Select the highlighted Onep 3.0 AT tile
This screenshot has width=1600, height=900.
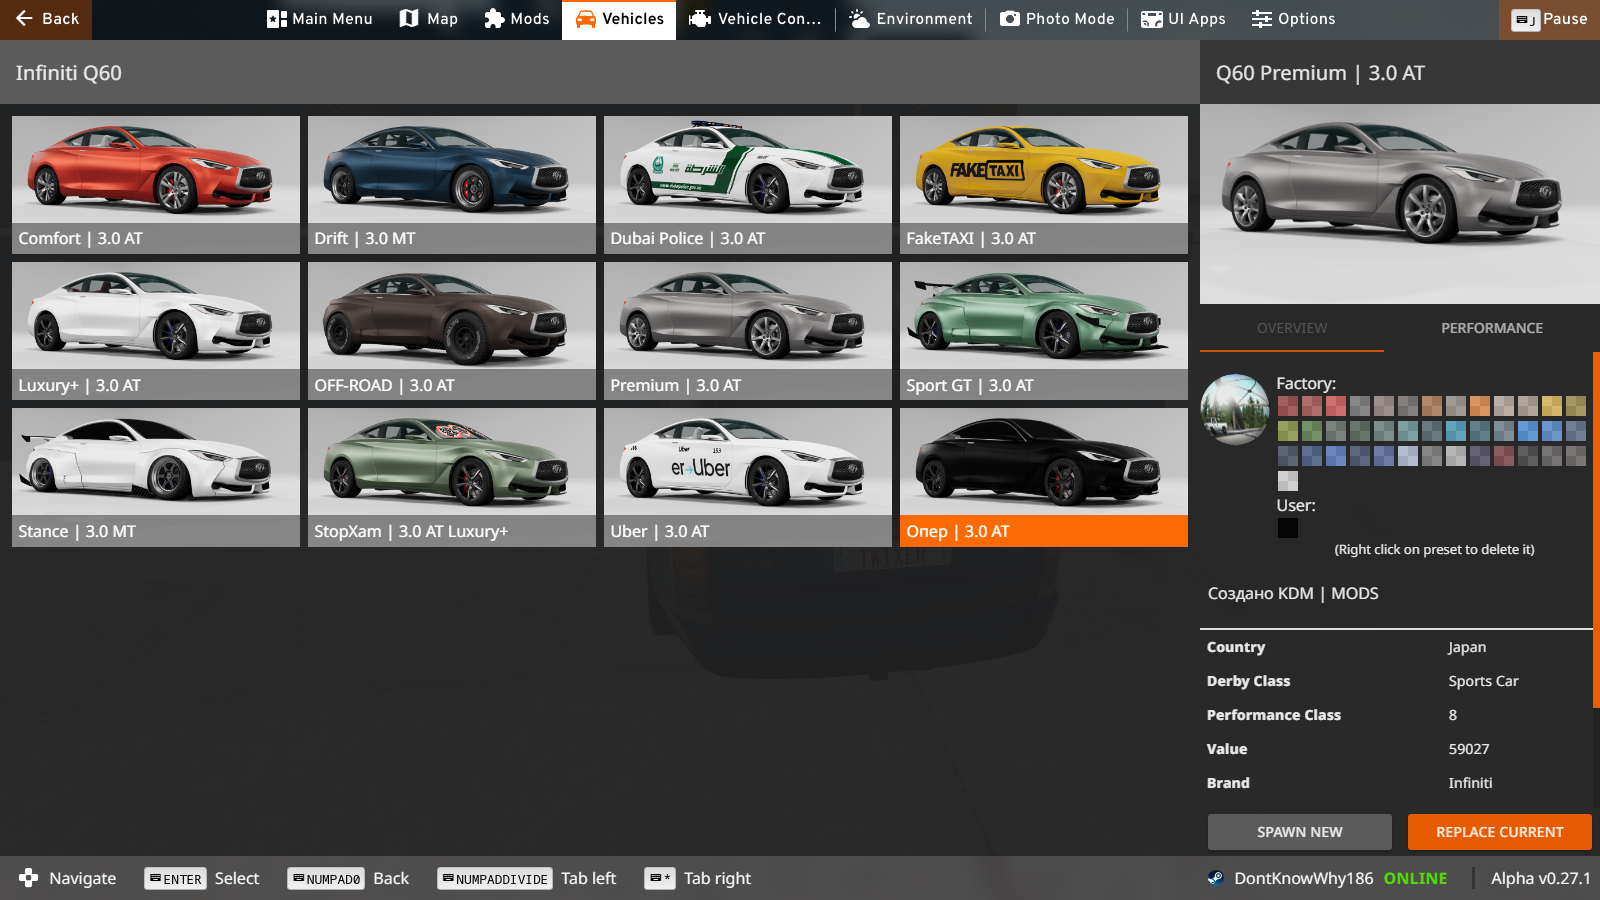[1044, 477]
